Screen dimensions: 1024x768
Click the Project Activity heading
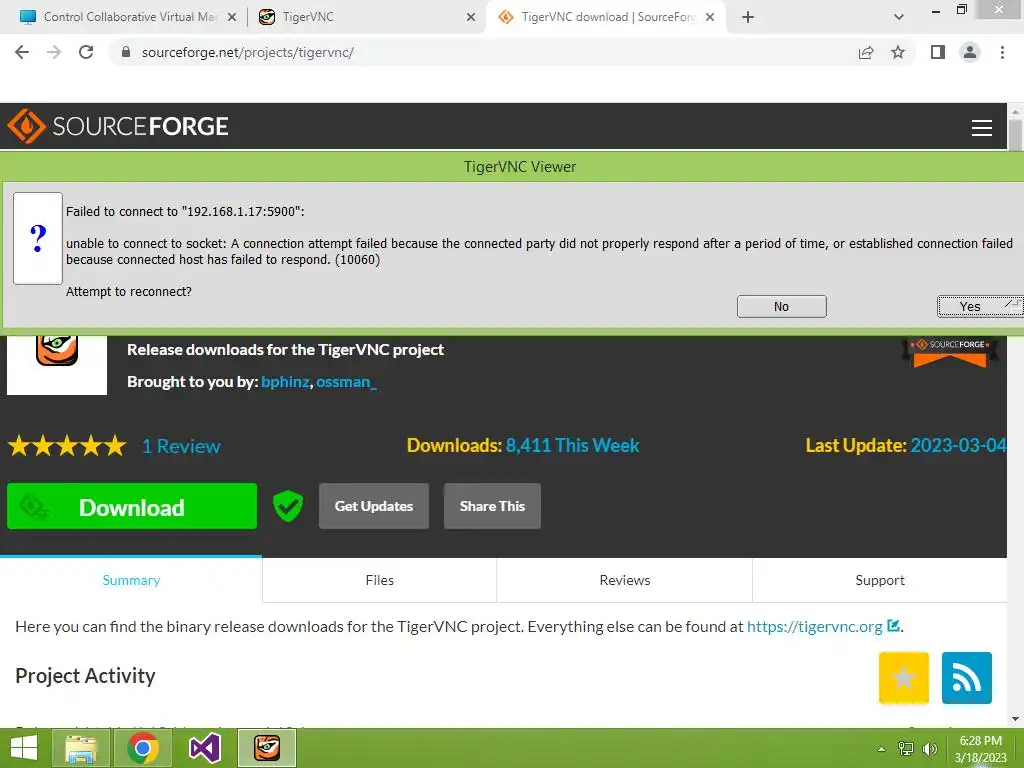tap(86, 676)
